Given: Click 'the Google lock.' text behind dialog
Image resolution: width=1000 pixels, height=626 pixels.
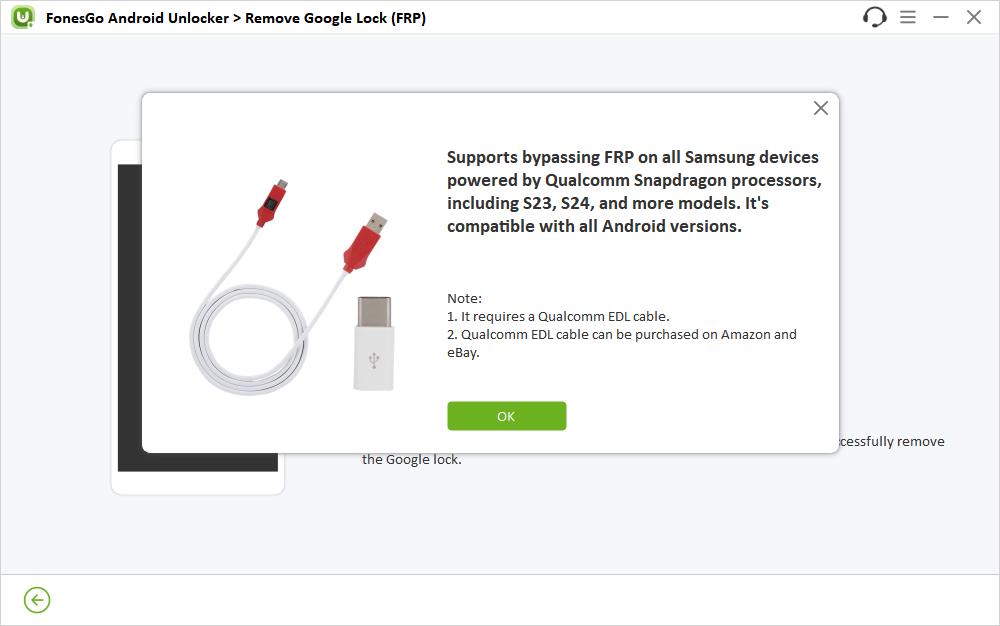Looking at the screenshot, I should click(x=411, y=460).
